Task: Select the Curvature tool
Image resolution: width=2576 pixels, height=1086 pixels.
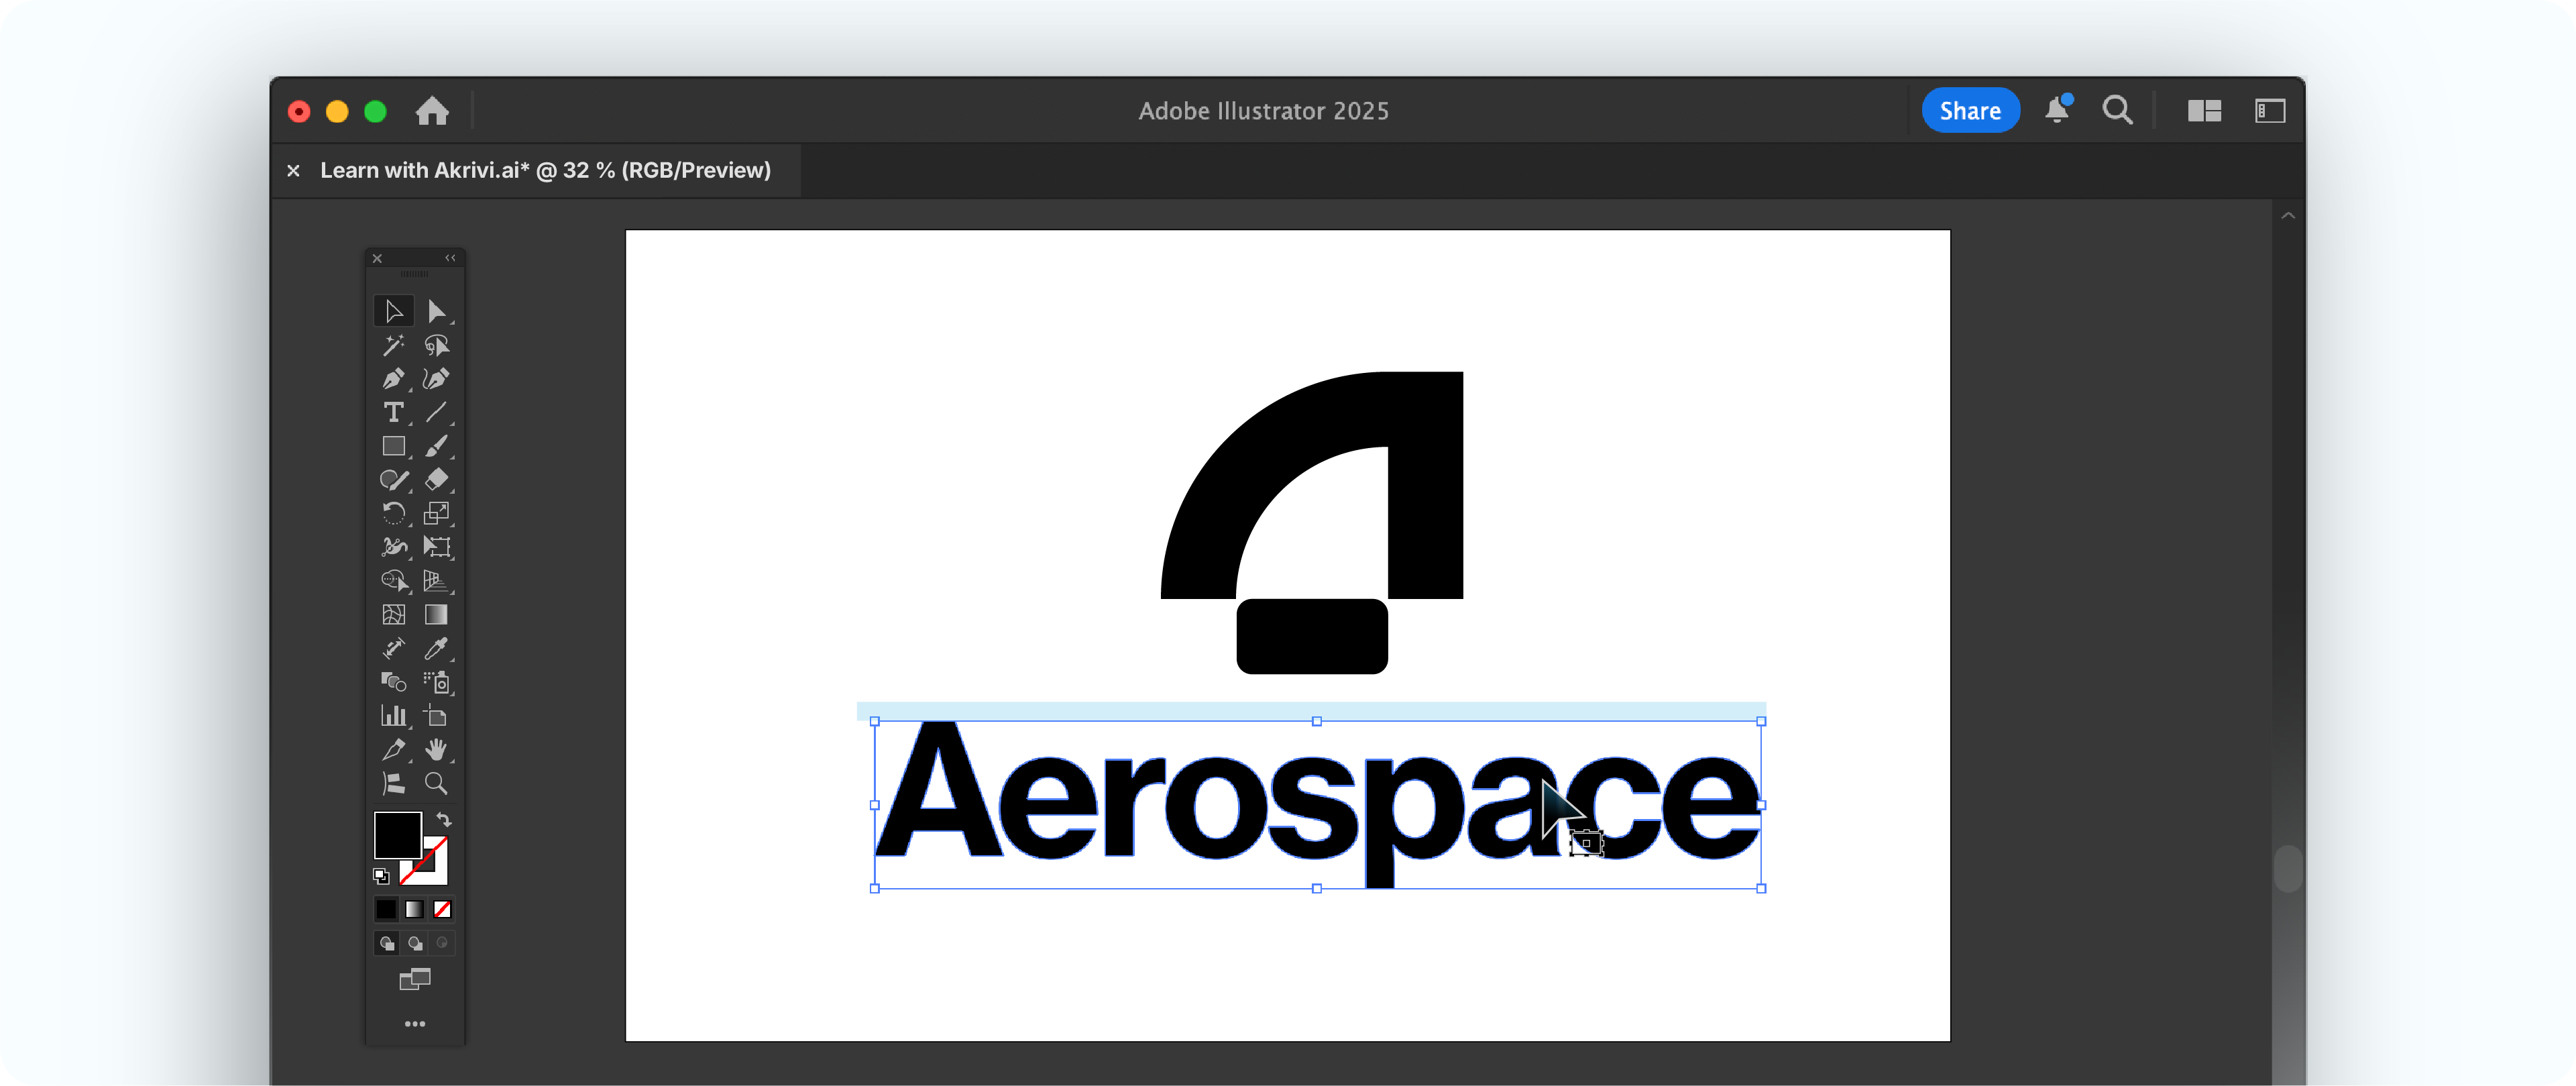Action: [x=436, y=379]
